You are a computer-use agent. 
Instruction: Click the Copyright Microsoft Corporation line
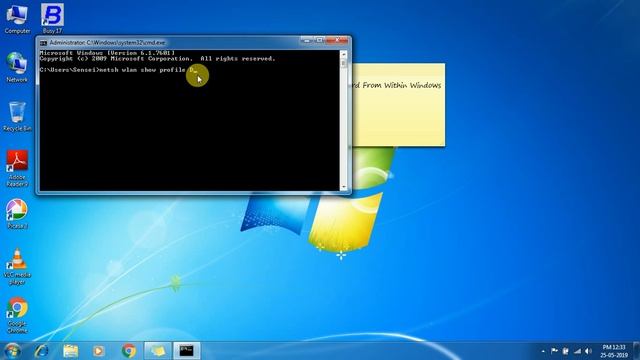(x=158, y=59)
